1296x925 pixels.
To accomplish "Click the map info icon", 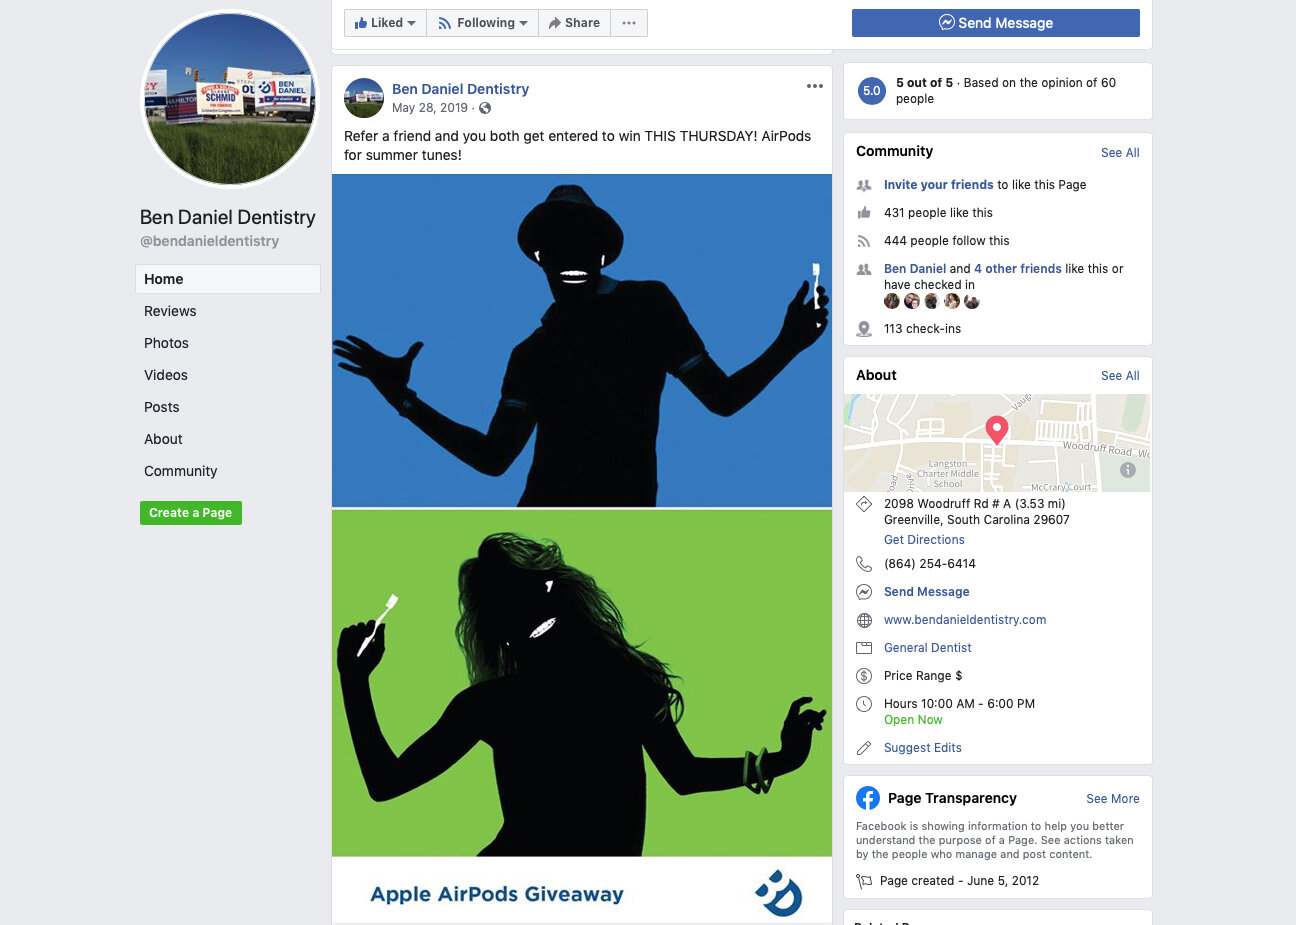I will [1128, 470].
